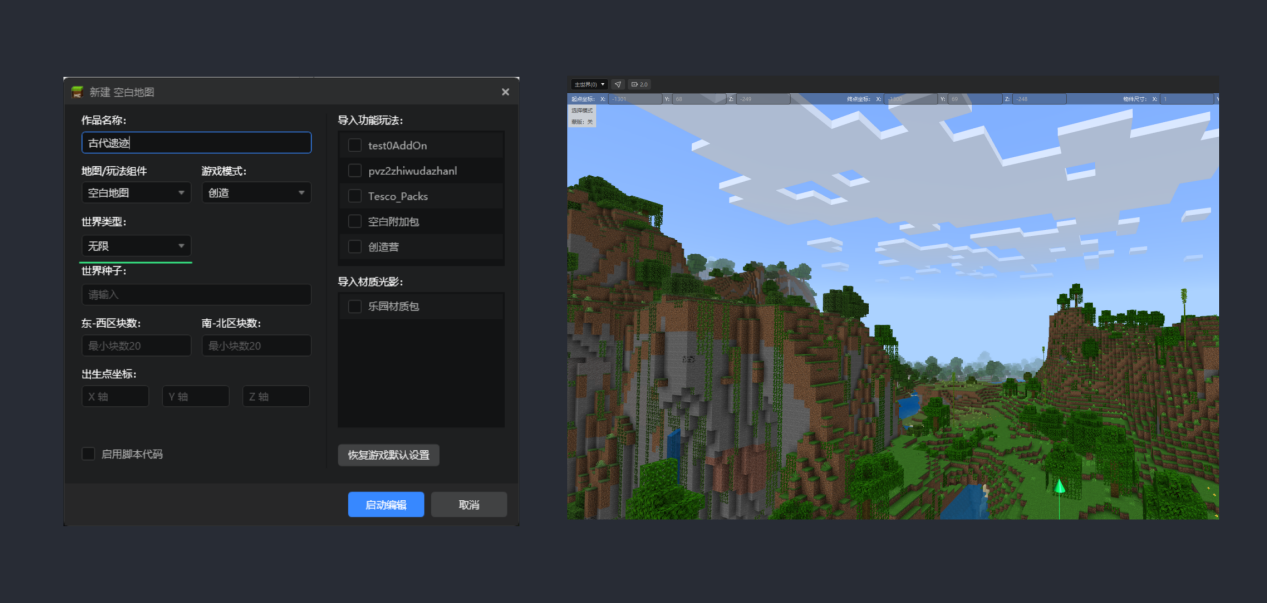Check the pvz2zhiwudazhanl checkbox
The image size is (1267, 603).
click(x=354, y=171)
